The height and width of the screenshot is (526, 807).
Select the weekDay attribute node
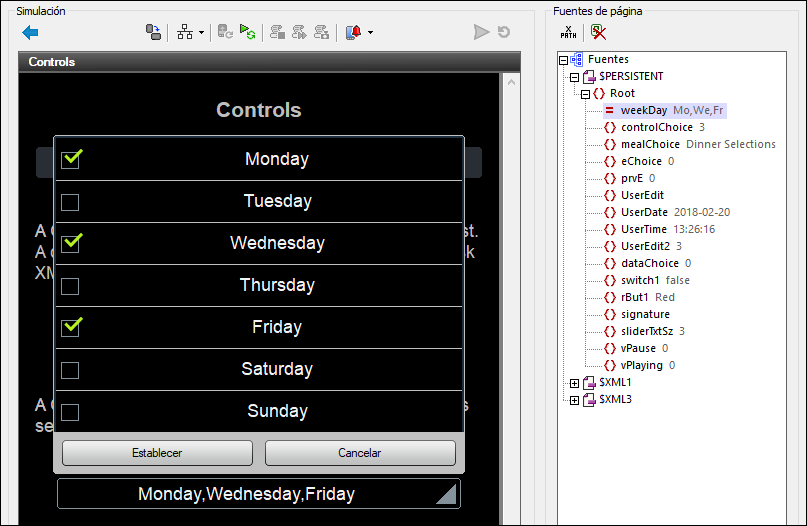pyautogui.click(x=643, y=110)
